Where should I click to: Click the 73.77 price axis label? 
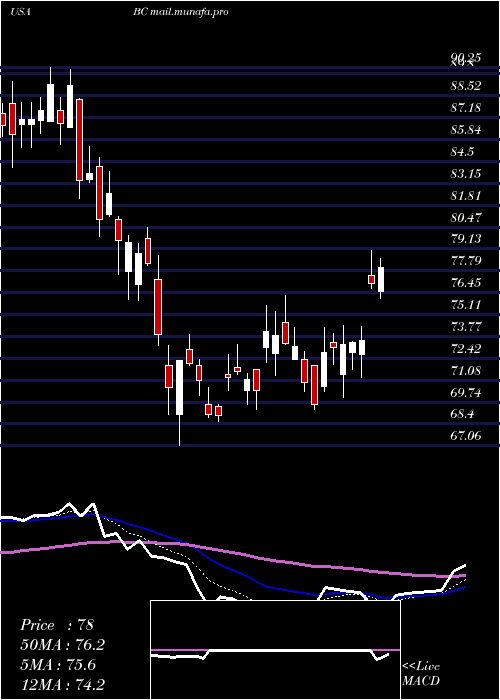click(466, 326)
